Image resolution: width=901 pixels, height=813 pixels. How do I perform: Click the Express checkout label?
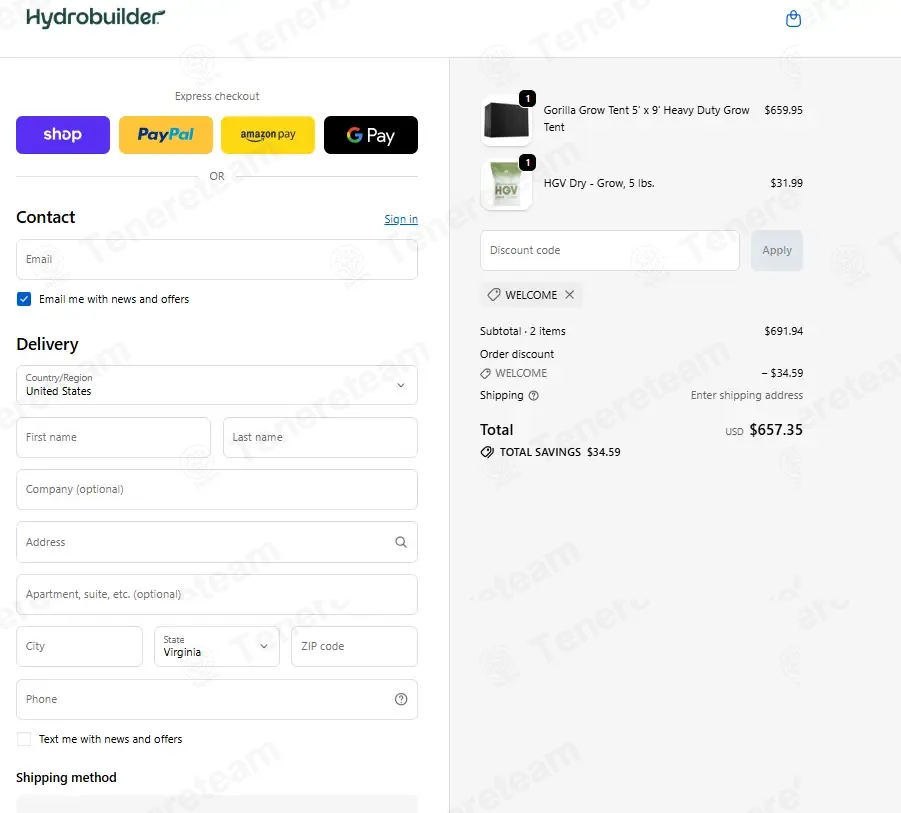(217, 96)
